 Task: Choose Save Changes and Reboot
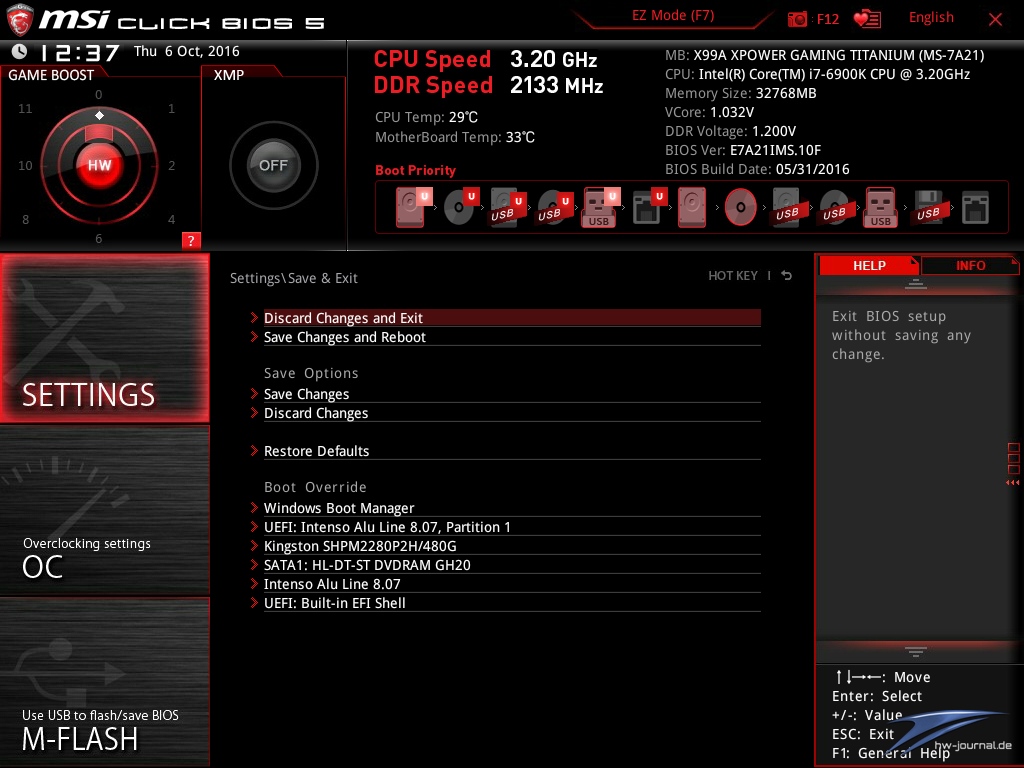tap(511, 337)
